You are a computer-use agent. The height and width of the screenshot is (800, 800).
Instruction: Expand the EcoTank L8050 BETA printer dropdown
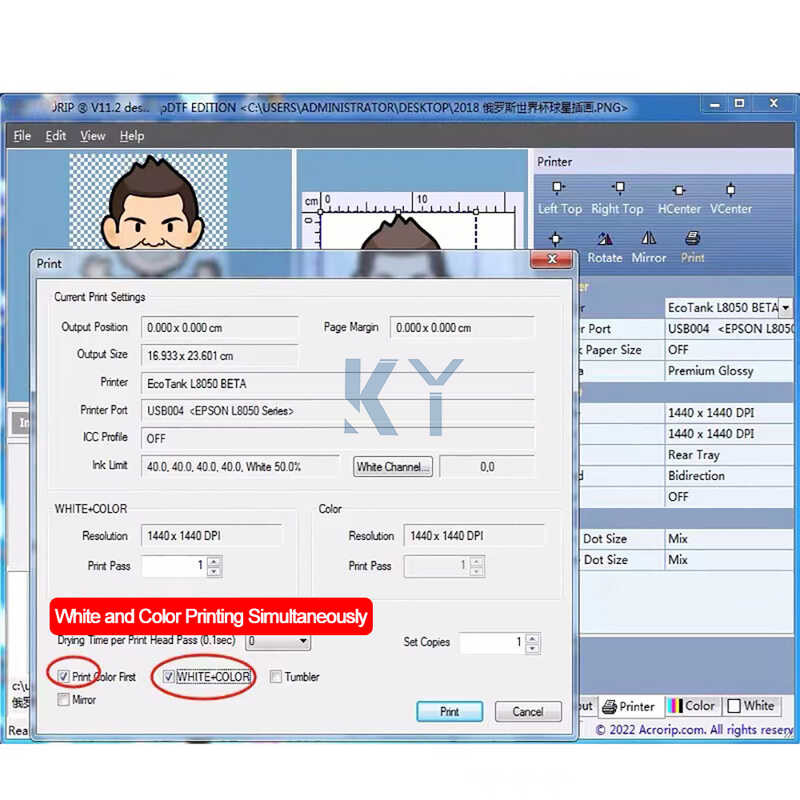point(785,308)
